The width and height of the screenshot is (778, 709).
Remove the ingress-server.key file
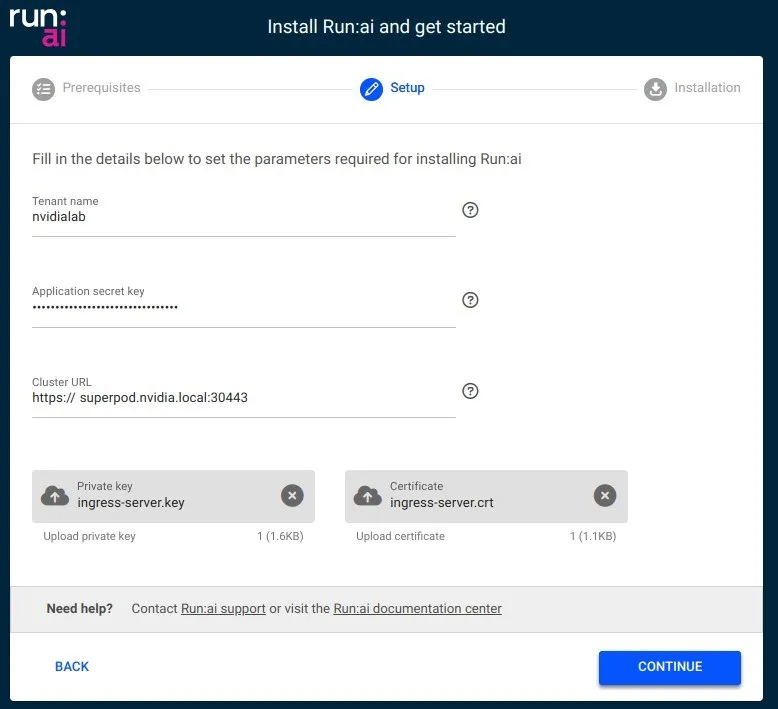tap(292, 496)
